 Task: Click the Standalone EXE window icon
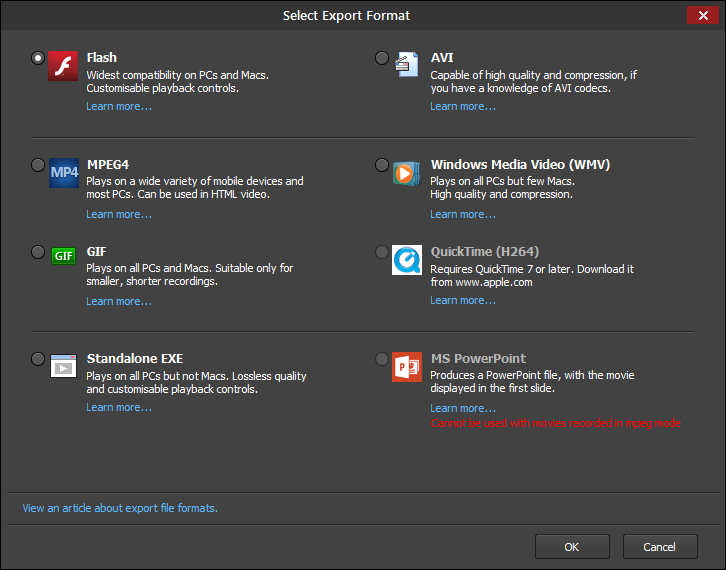(x=63, y=365)
